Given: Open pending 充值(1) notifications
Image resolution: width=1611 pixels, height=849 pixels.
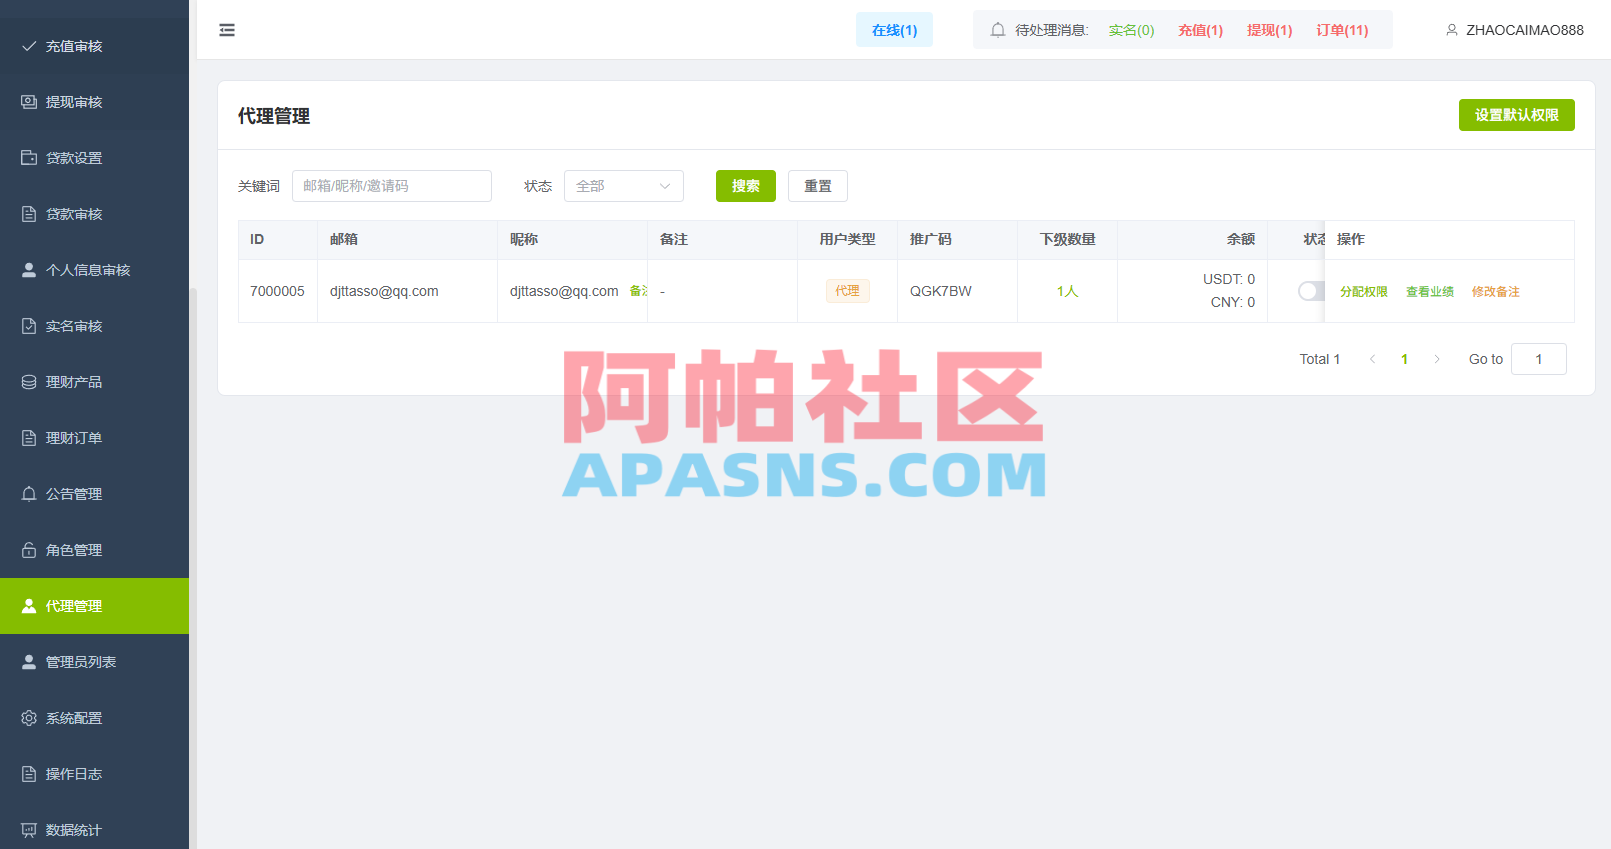Looking at the screenshot, I should tap(1201, 30).
